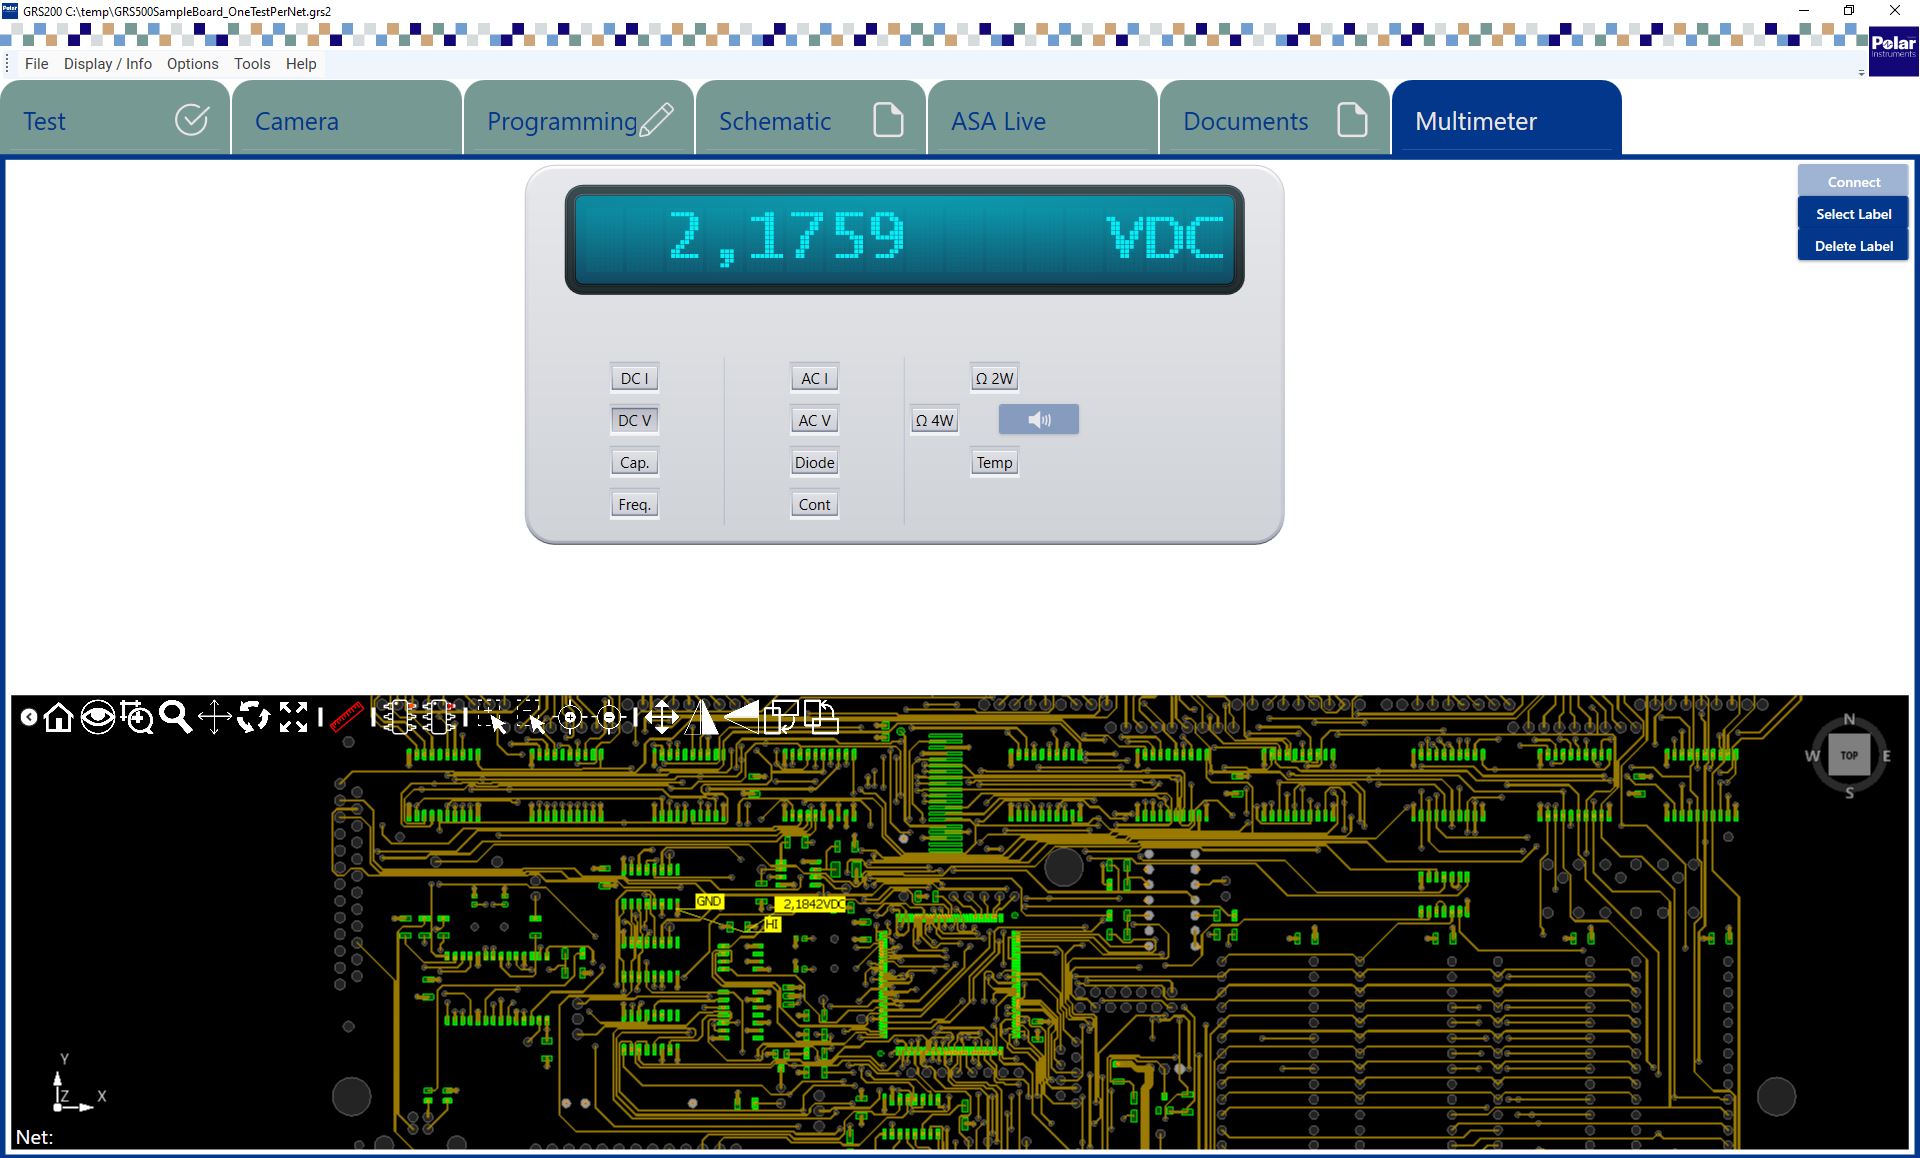Collapse the PCB toolbar with left arrow
Viewport: 1920px width, 1158px height.
[29, 717]
